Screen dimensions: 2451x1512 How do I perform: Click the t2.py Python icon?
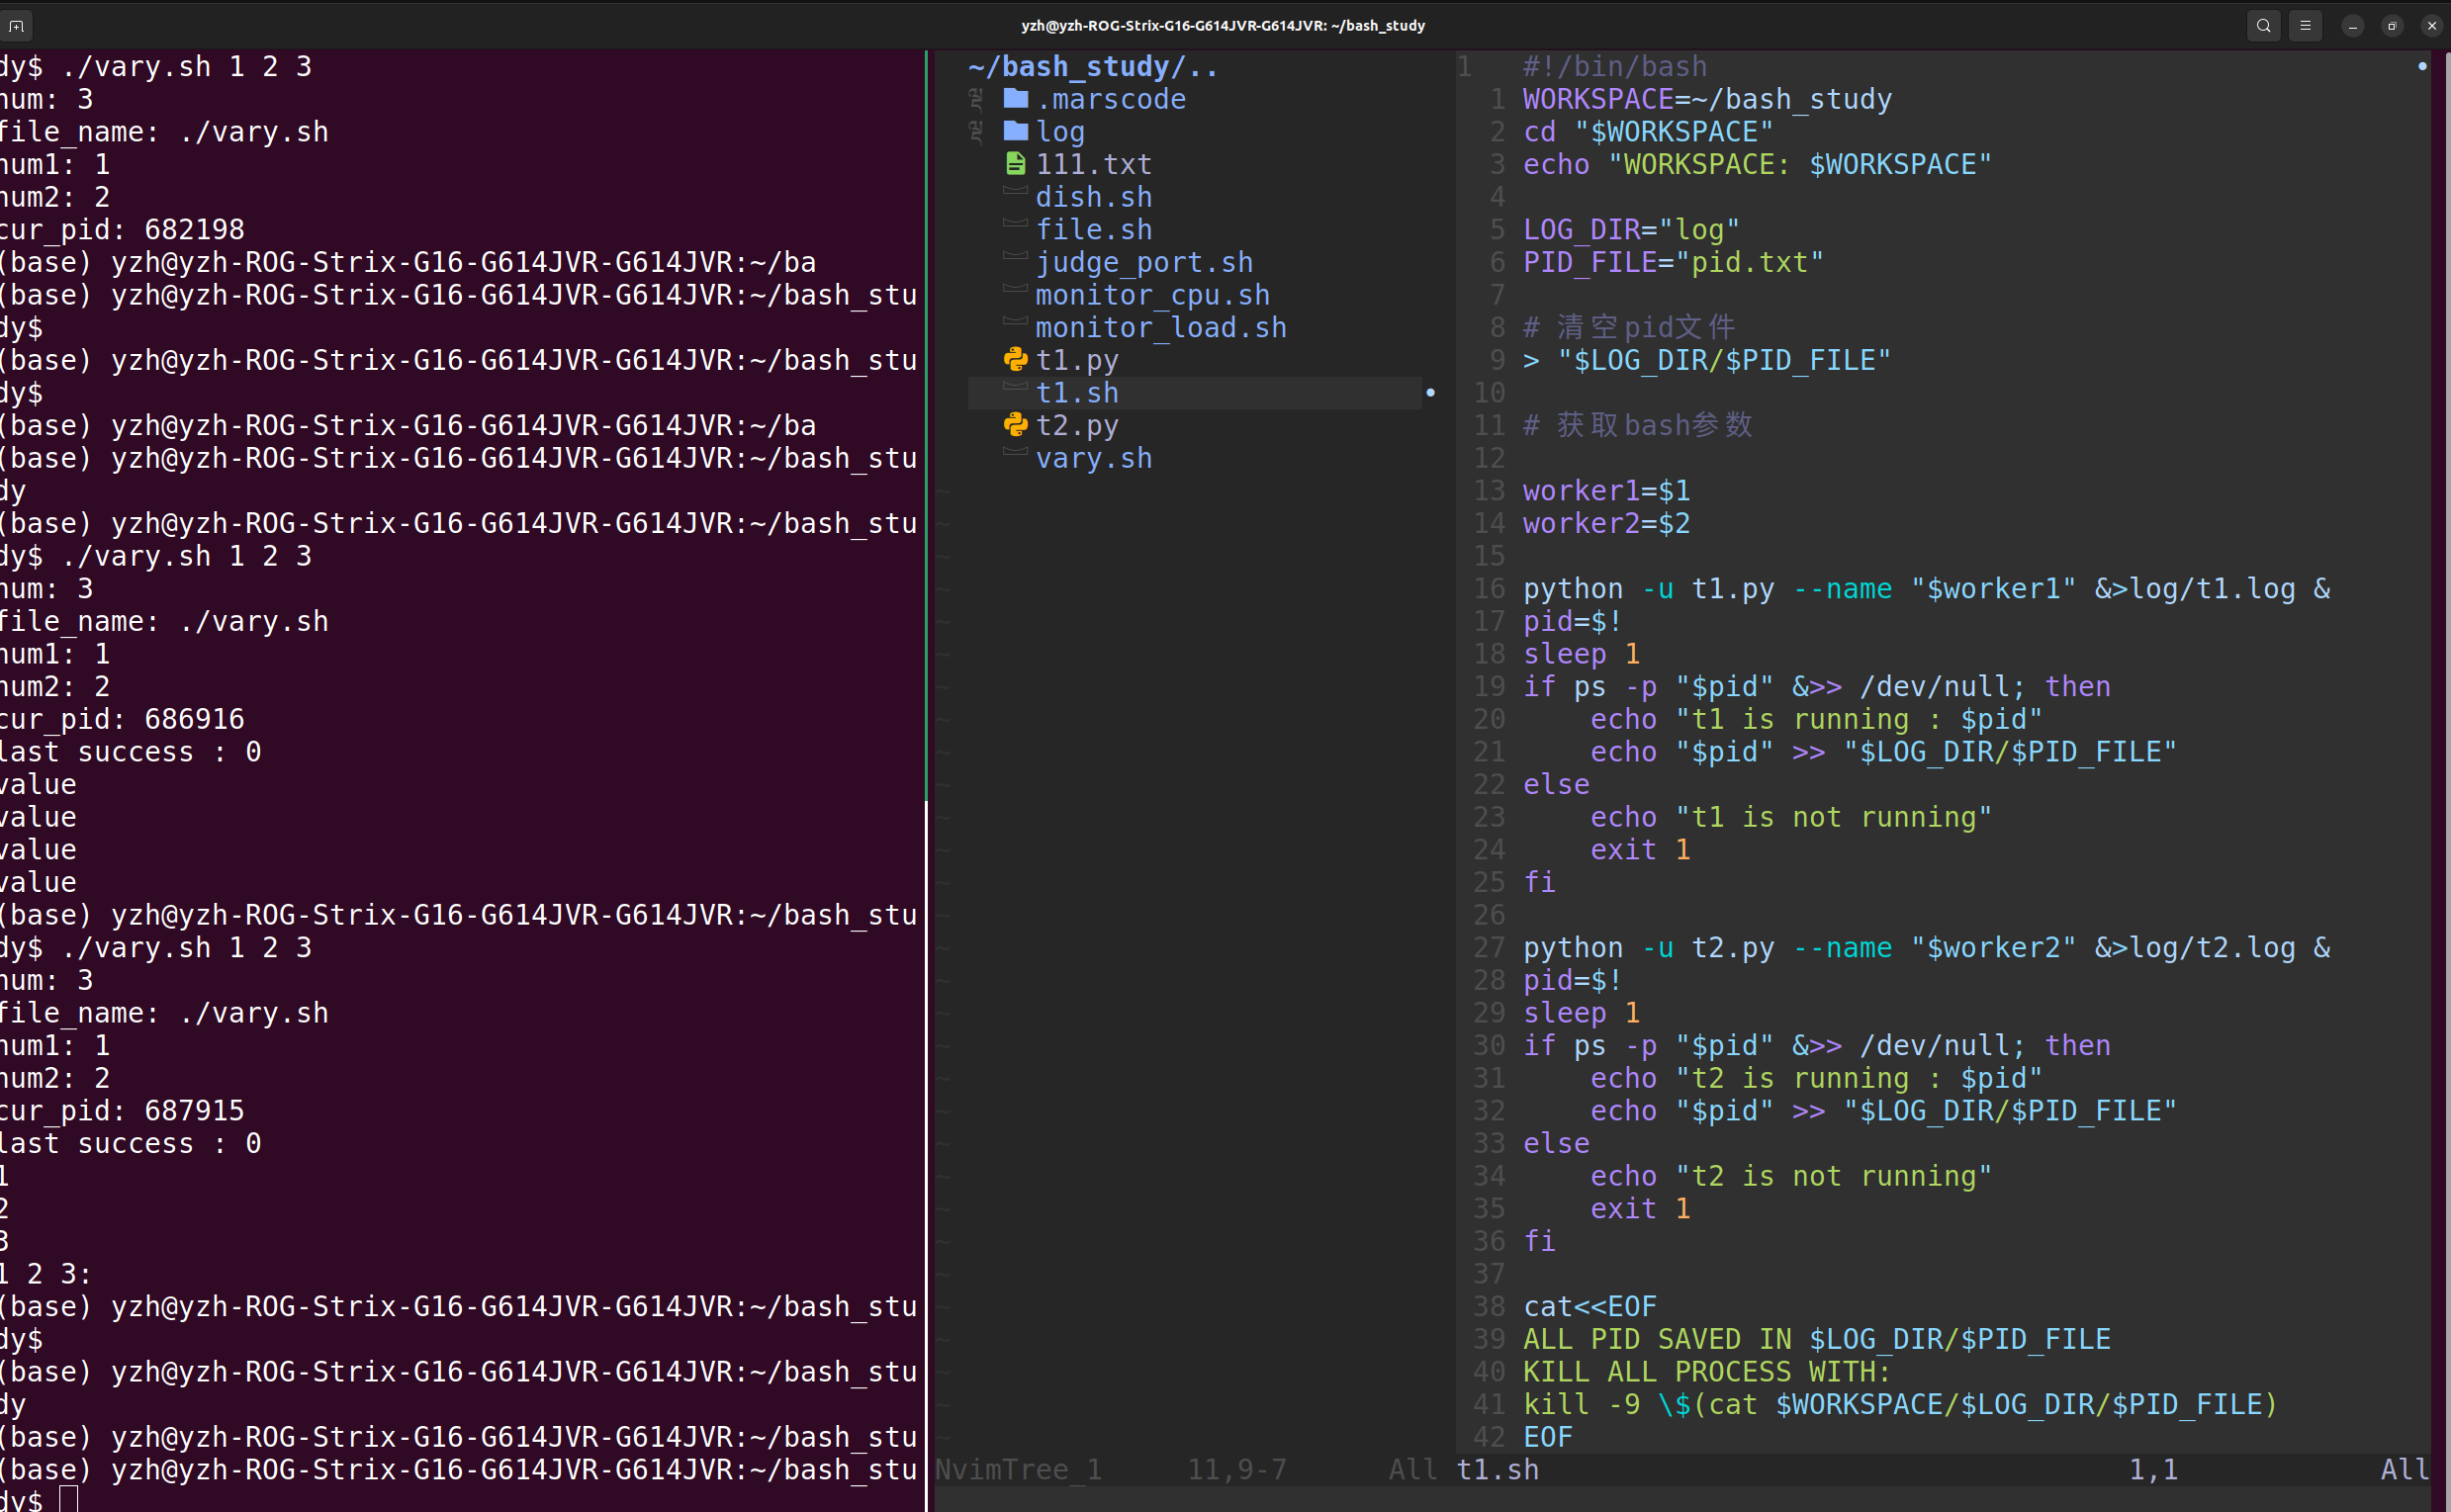[x=1016, y=424]
